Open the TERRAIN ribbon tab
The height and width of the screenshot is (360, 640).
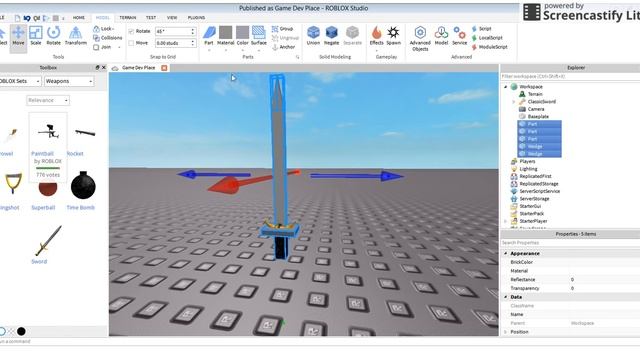(x=128, y=18)
